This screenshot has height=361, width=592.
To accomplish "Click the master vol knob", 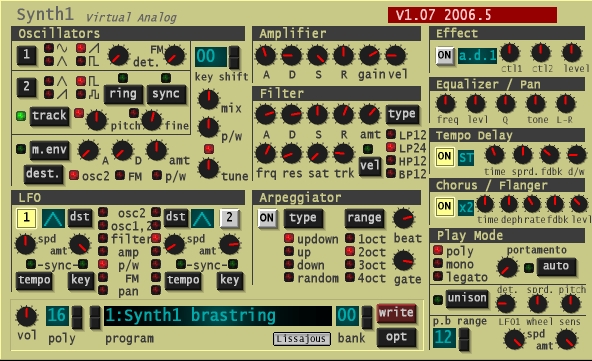I will (x=26, y=316).
